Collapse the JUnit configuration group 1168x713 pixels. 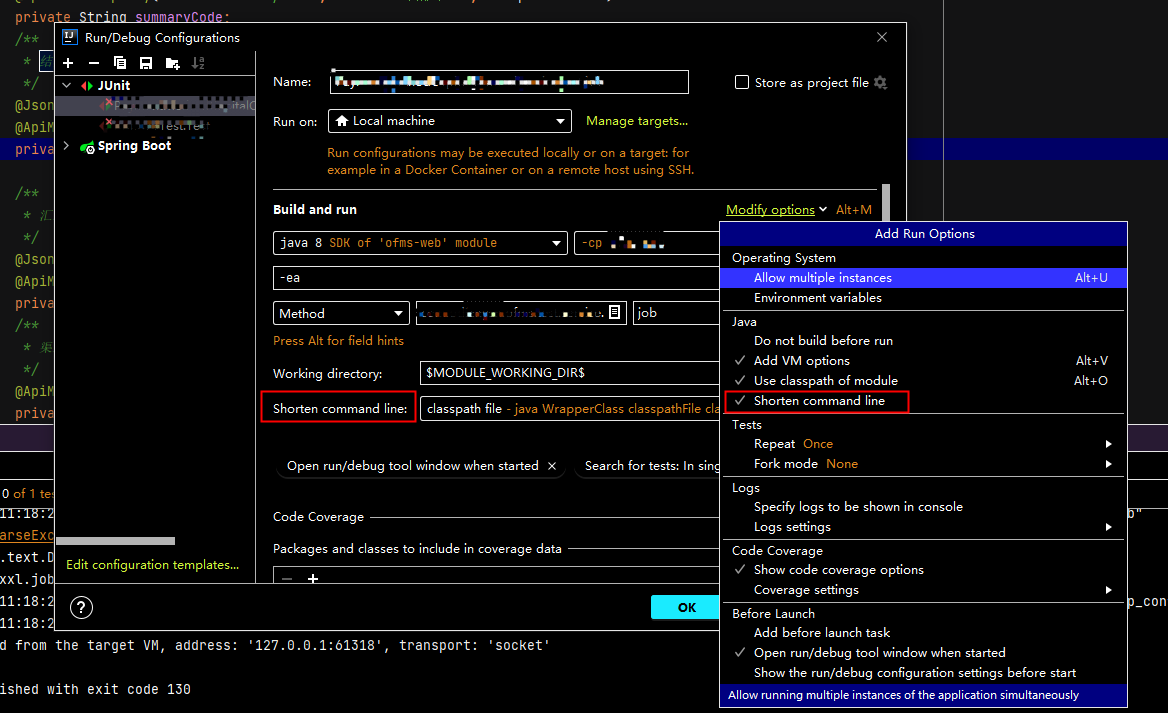tap(66, 85)
